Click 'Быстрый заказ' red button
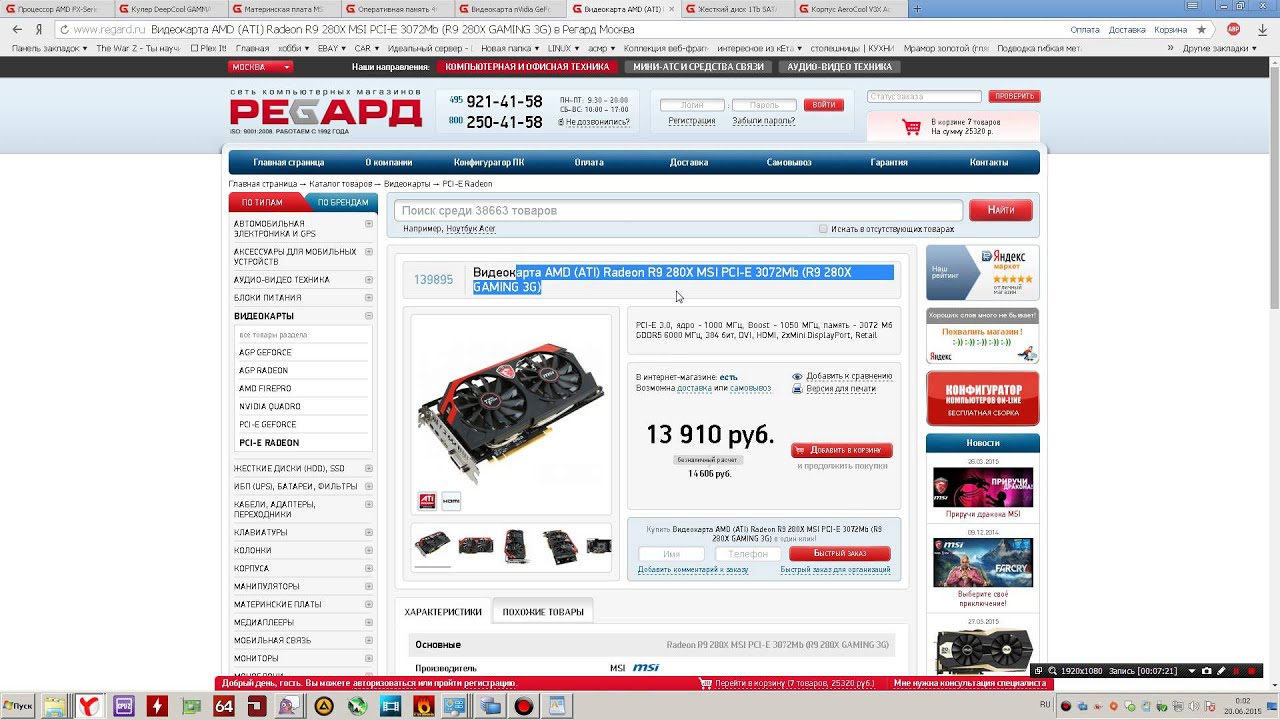The width and height of the screenshot is (1280, 720). (839, 553)
